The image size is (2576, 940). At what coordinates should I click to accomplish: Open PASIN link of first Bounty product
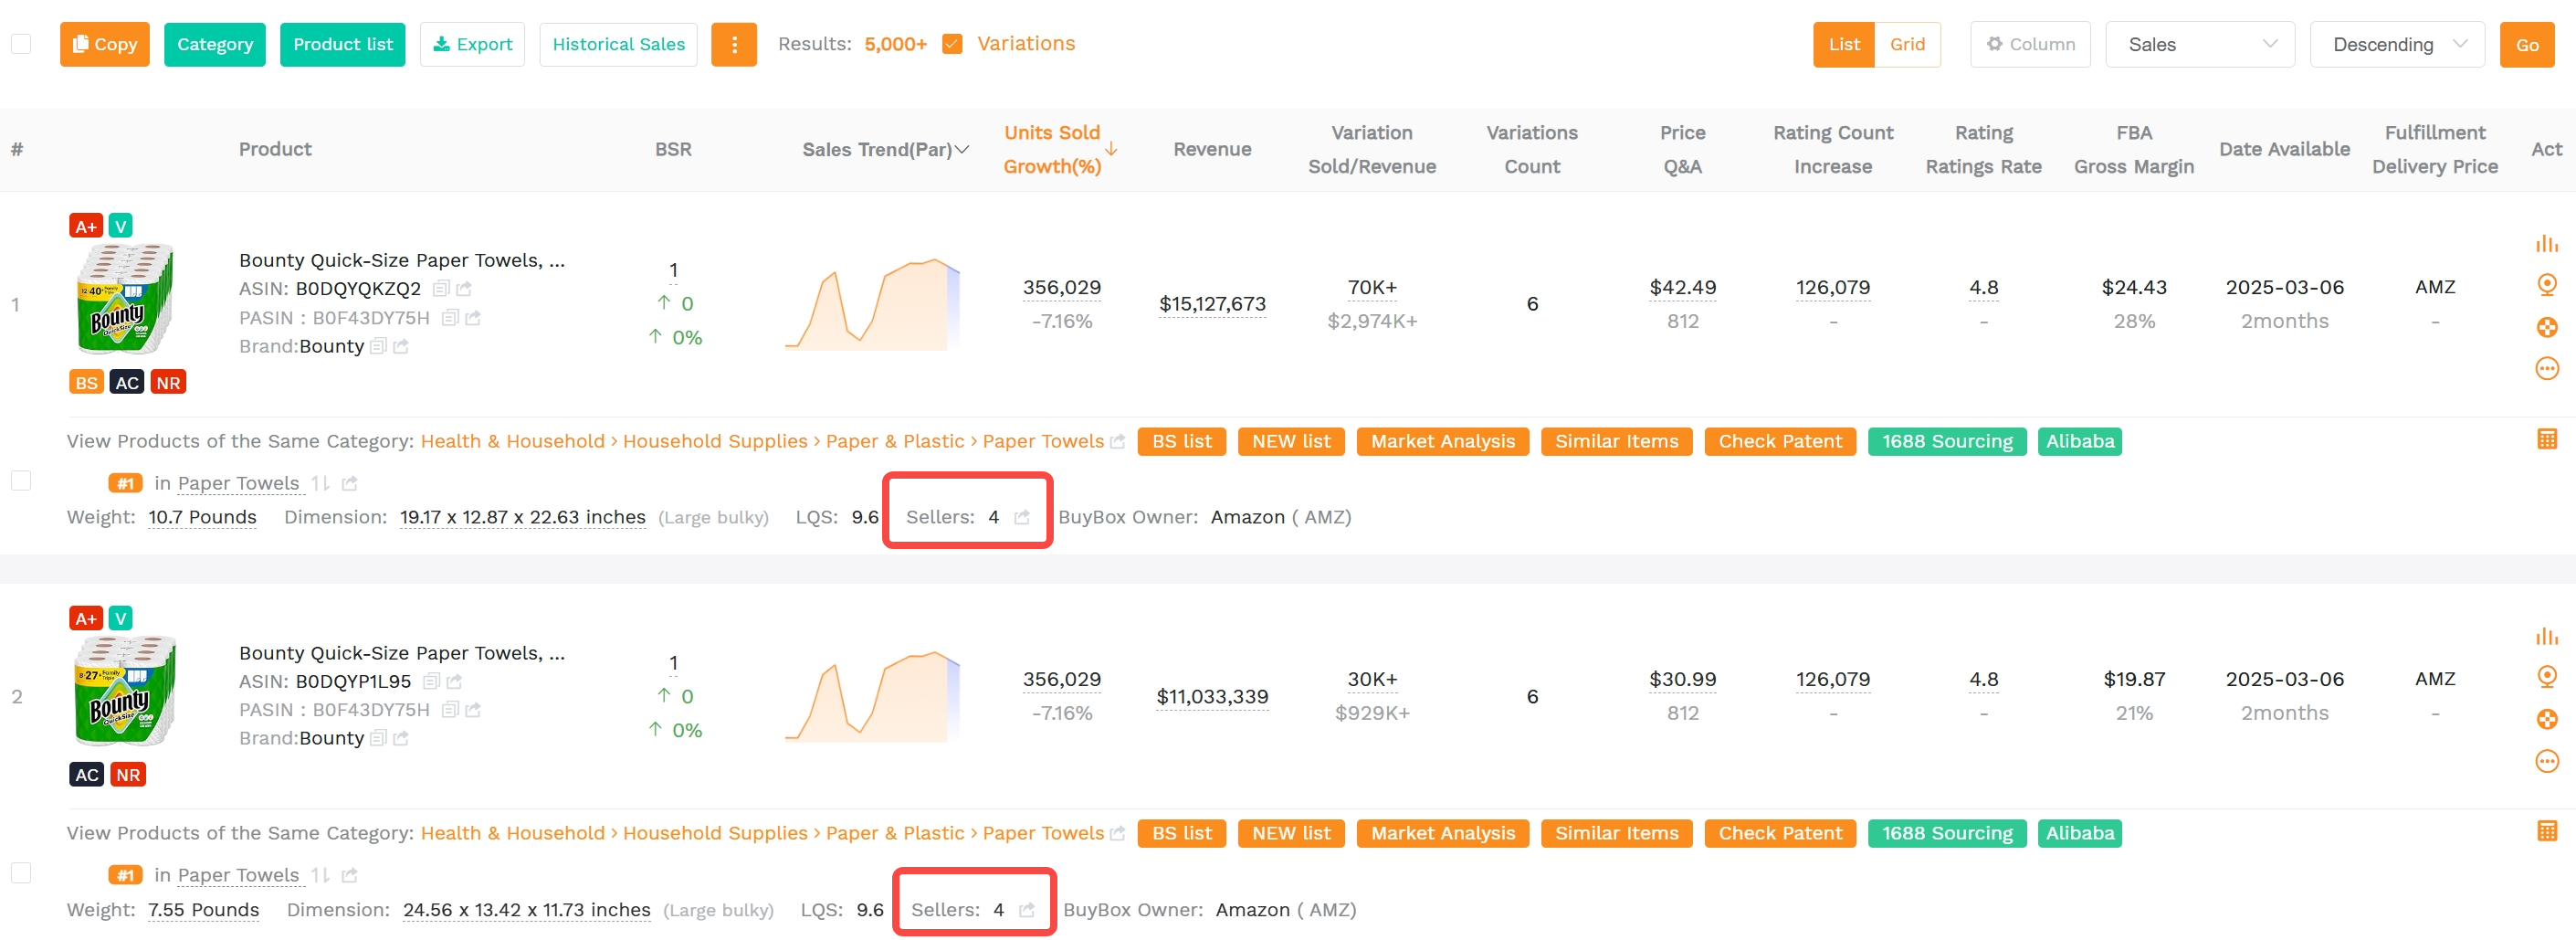[473, 318]
